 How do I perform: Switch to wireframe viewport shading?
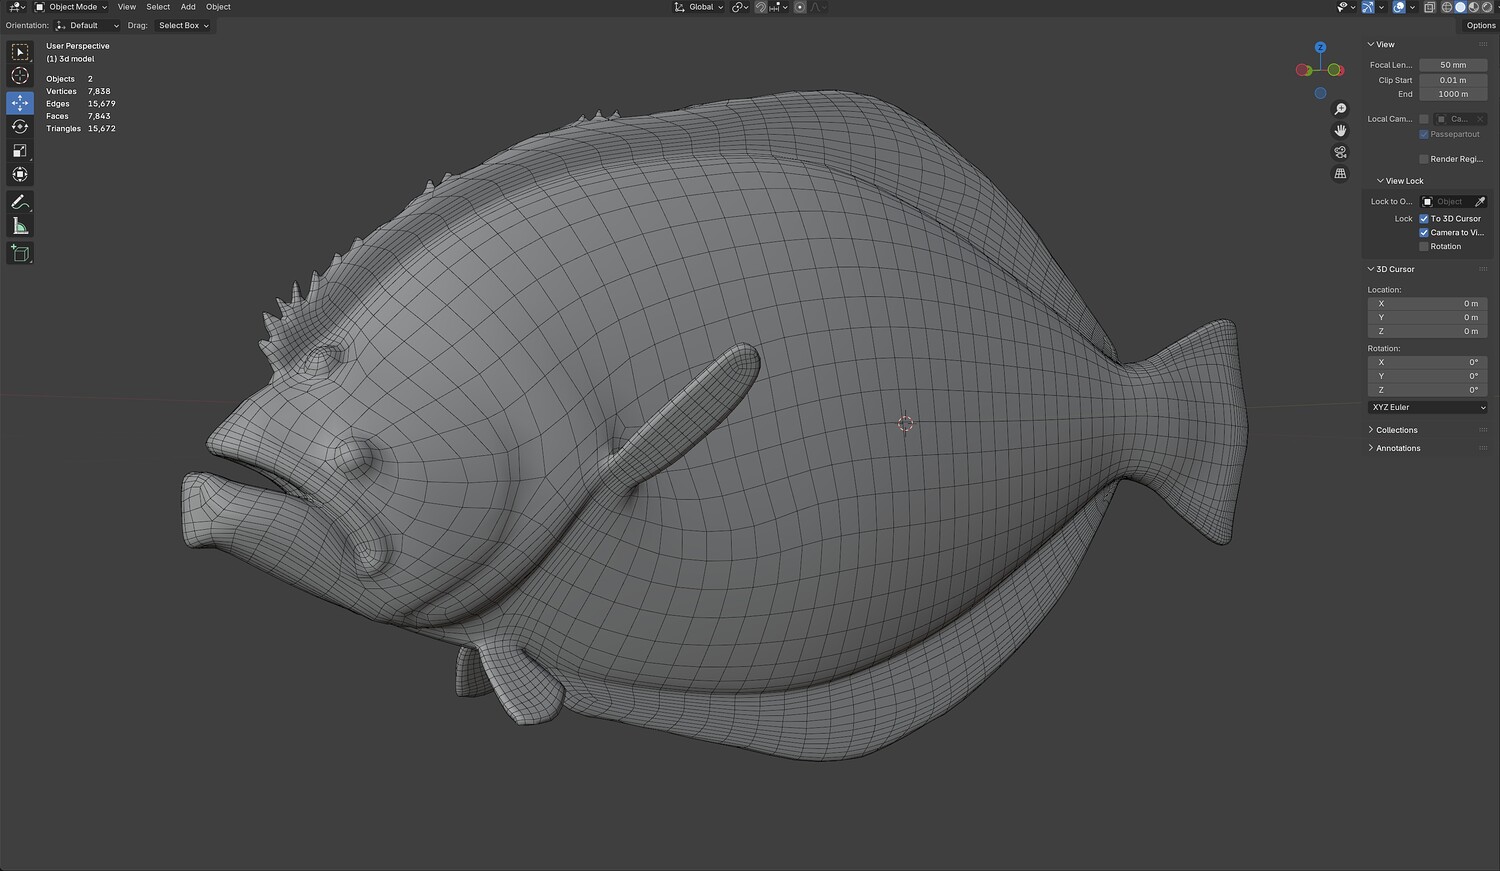point(1446,7)
